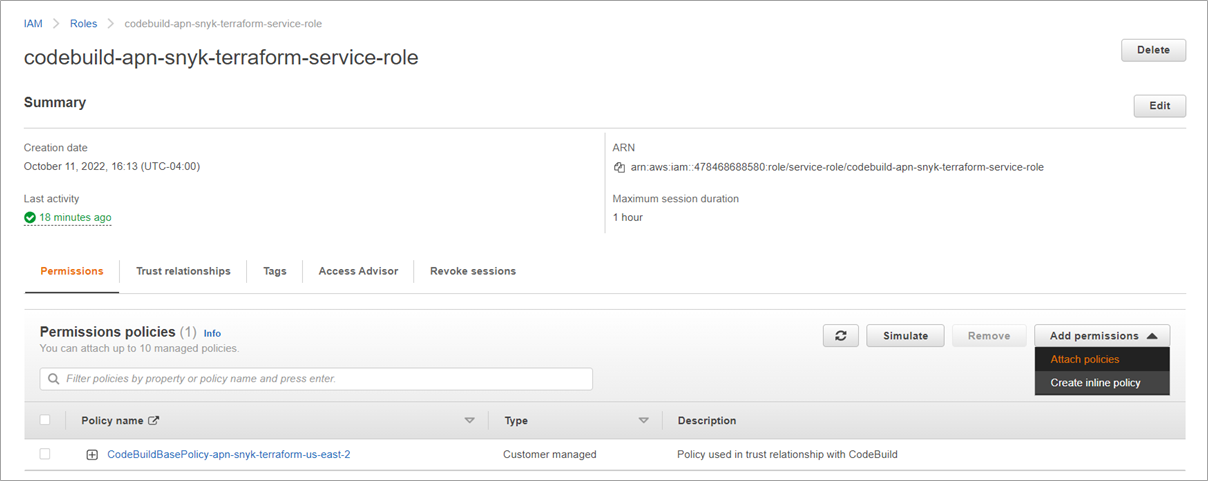The image size is (1208, 481).
Task: Sort by Type column arrow
Action: click(644, 421)
